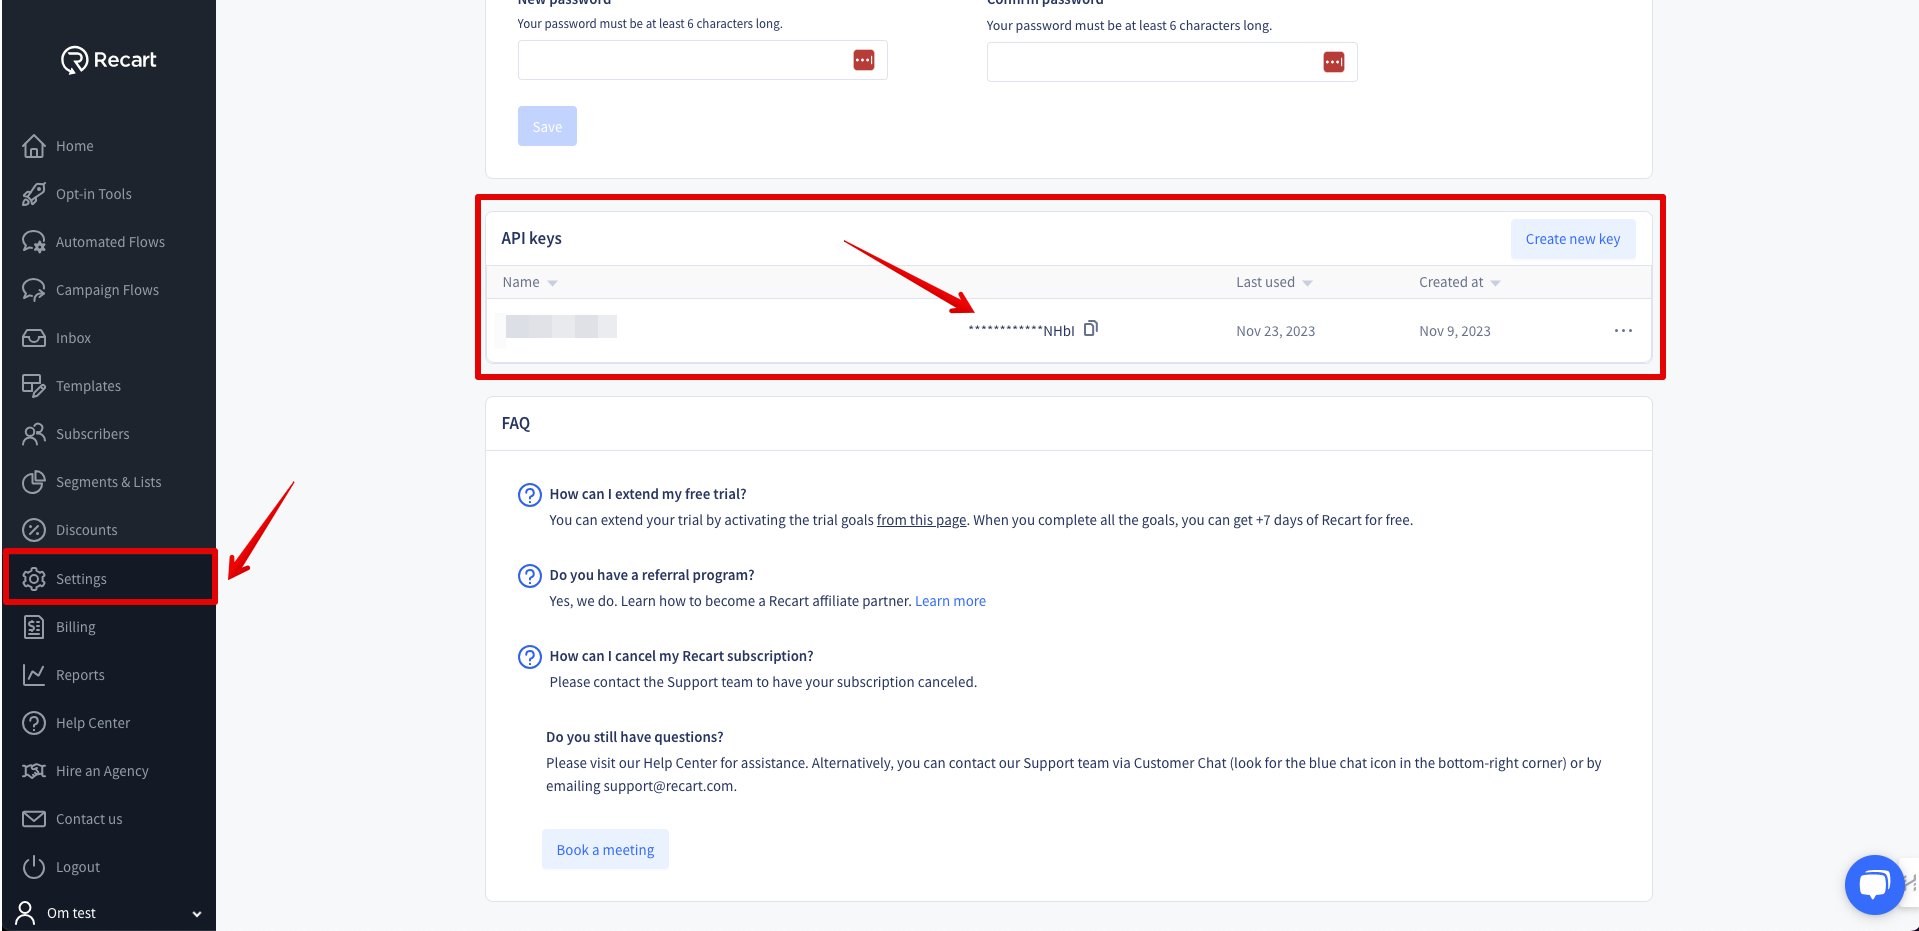Screen dimensions: 1919x931
Task: Focus the New password input field
Action: pos(702,60)
